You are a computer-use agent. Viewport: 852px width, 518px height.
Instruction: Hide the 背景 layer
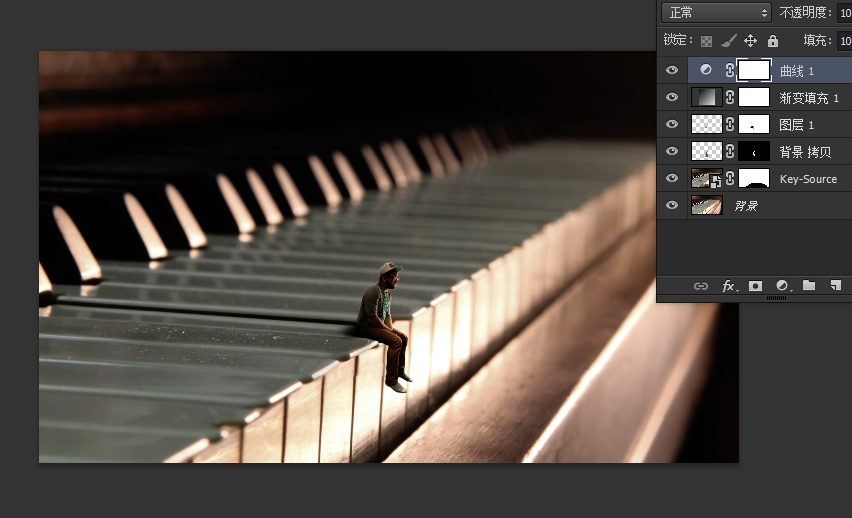tap(672, 205)
